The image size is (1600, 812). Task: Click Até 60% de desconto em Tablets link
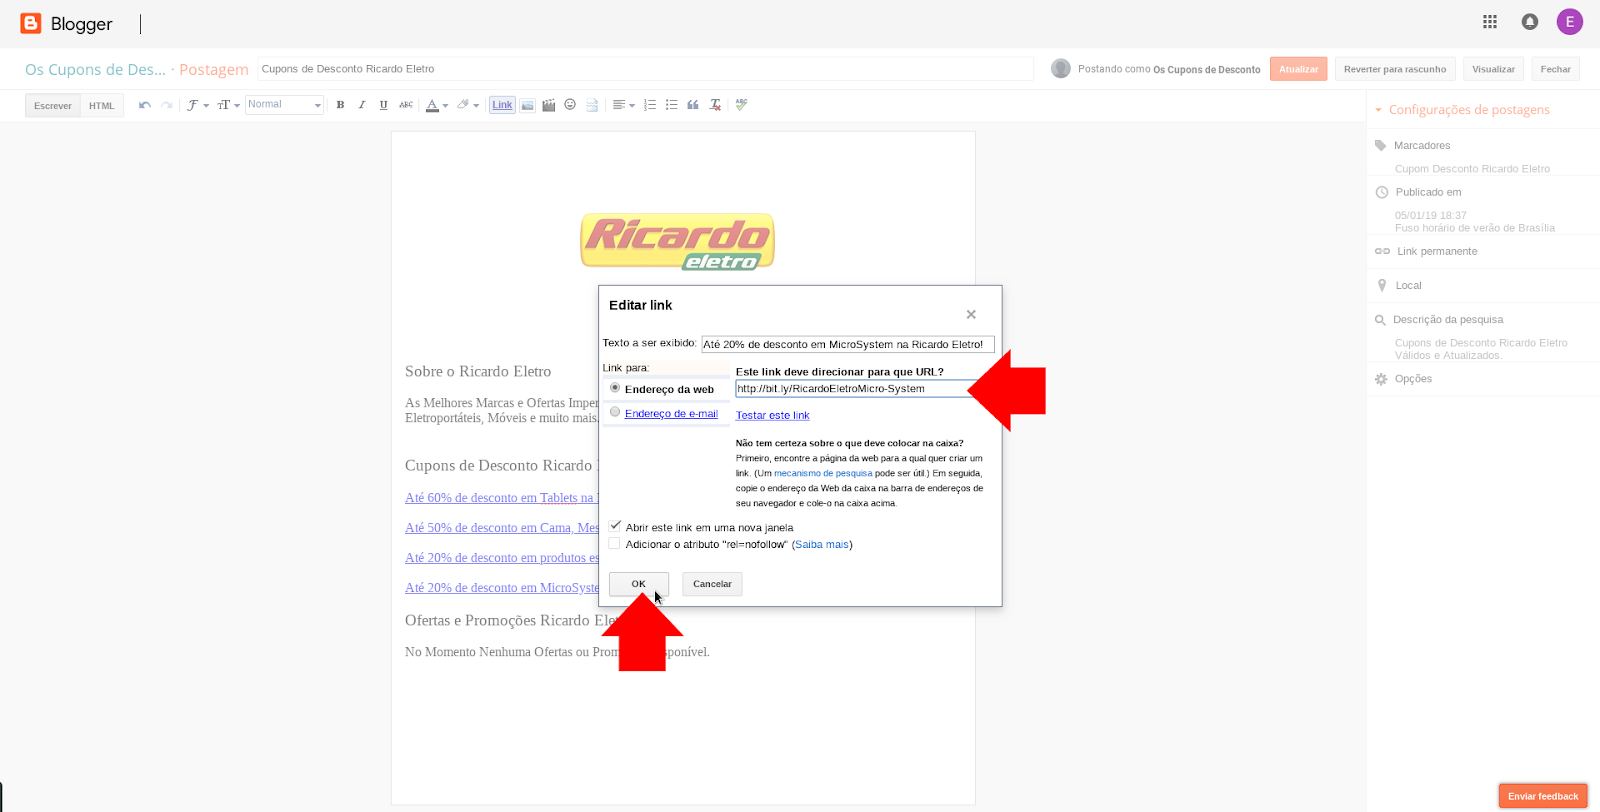point(501,498)
